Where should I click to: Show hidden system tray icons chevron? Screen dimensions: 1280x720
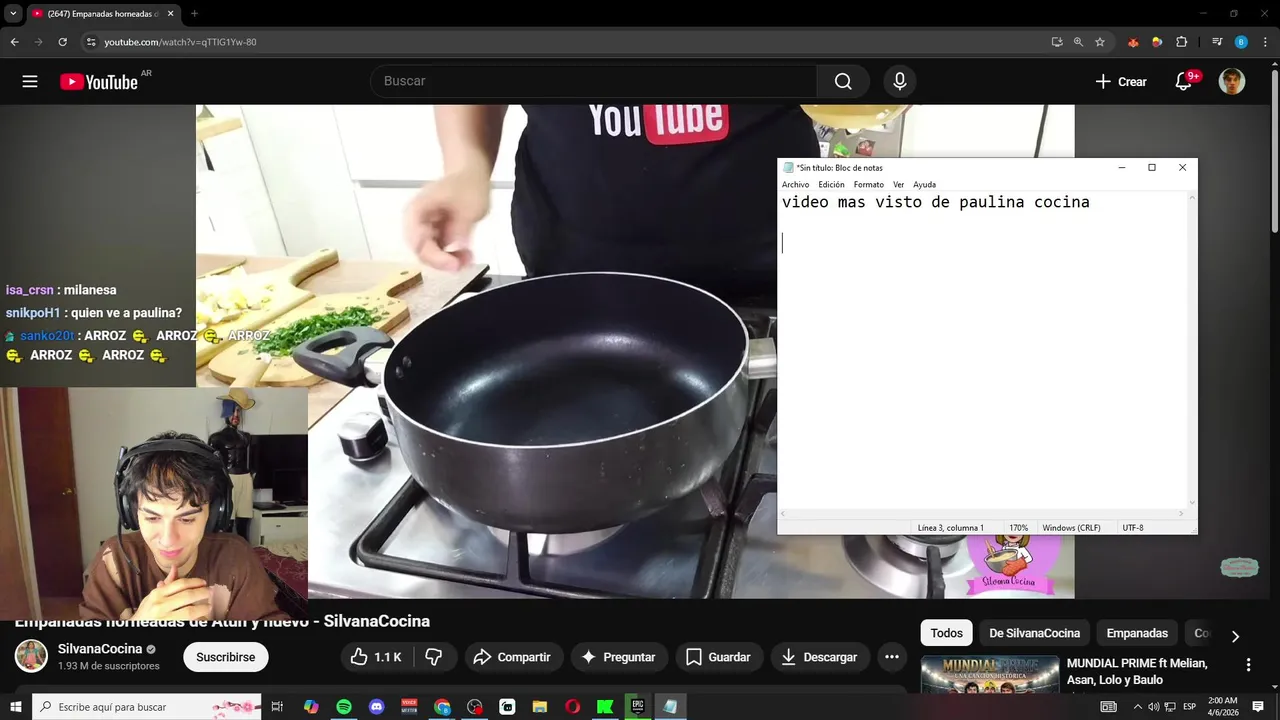tap(1137, 707)
